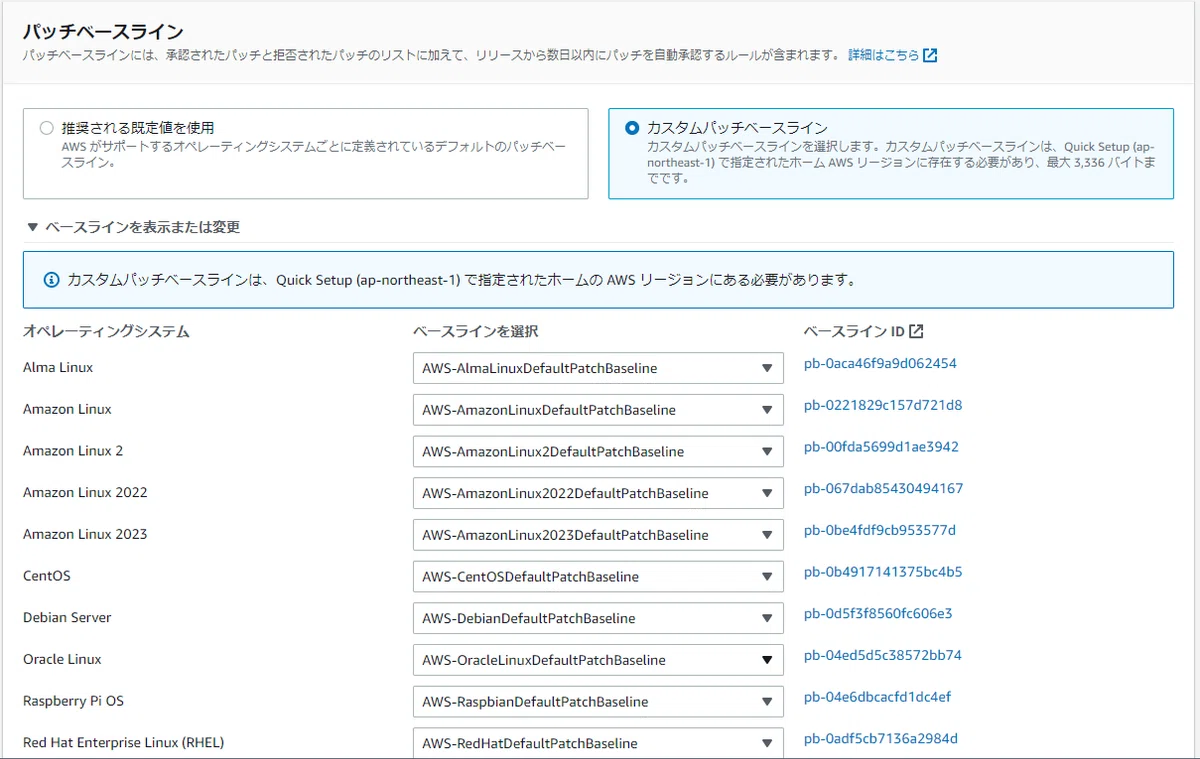
Task: Open baseline ID pb-0b4917141375bc4b5
Action: 883,572
